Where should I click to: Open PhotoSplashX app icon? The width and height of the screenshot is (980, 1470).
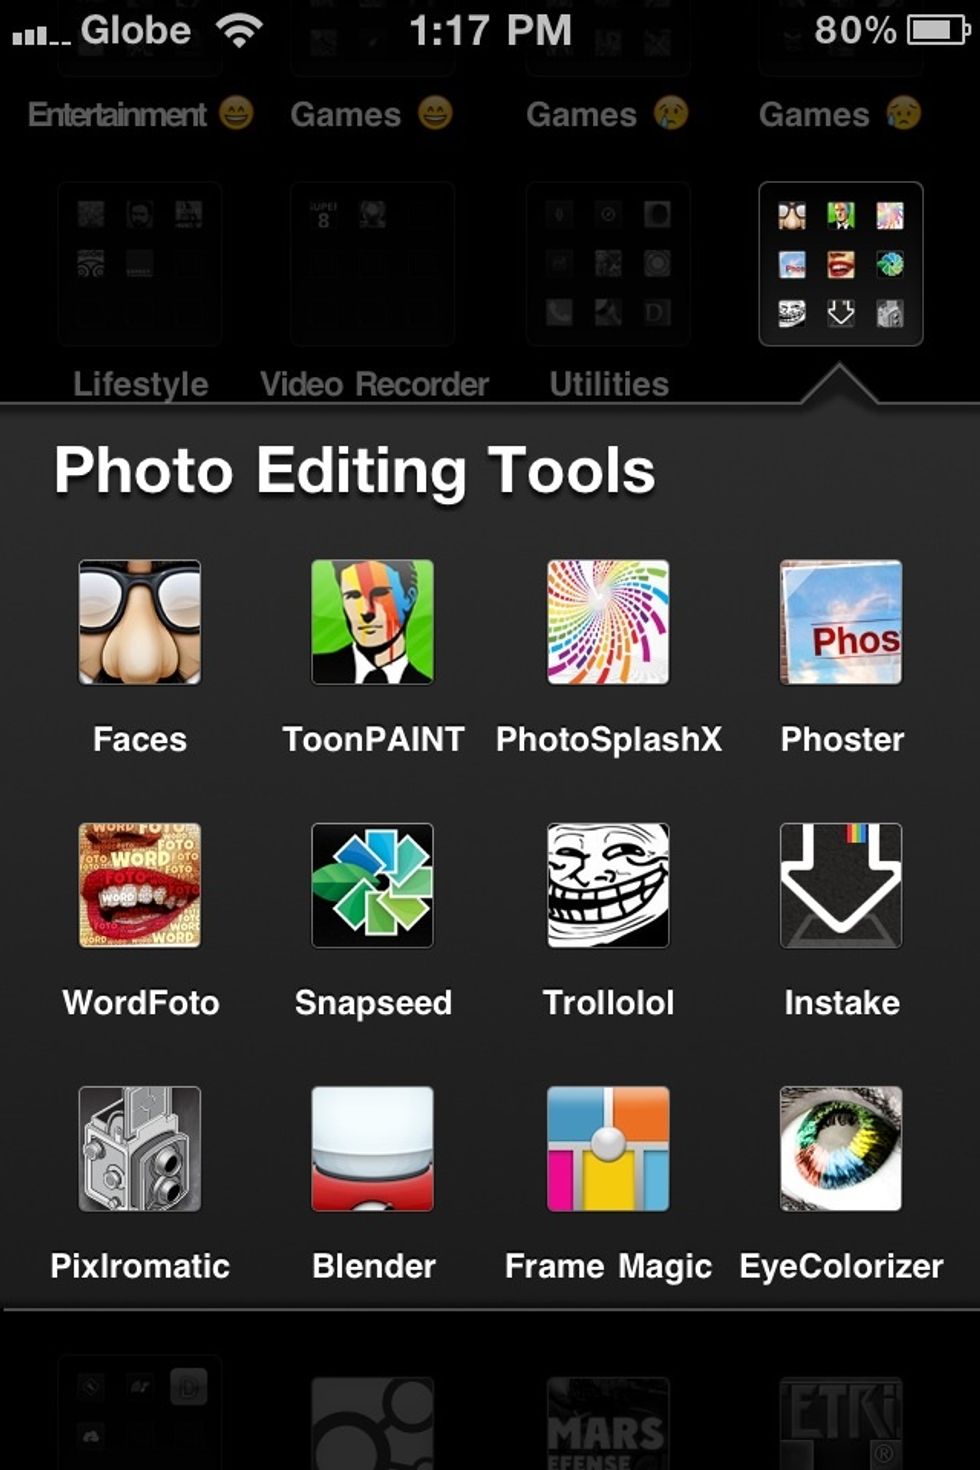point(608,622)
